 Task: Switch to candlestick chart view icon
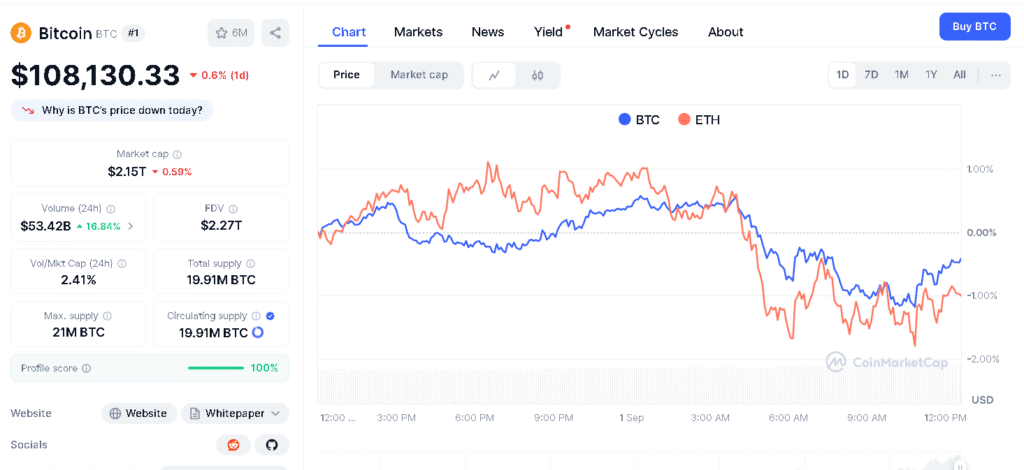[537, 75]
